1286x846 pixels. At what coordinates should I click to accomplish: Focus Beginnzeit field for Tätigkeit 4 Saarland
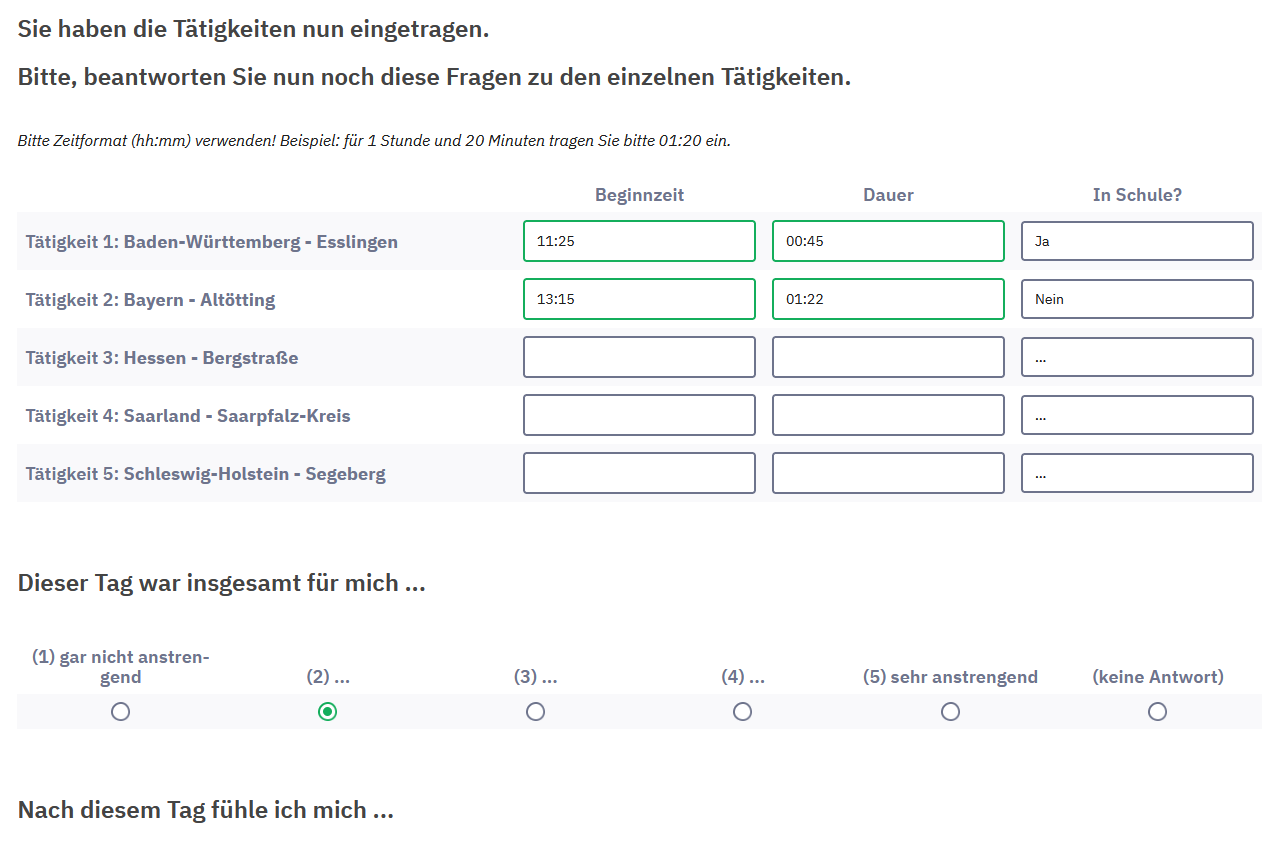pos(639,415)
